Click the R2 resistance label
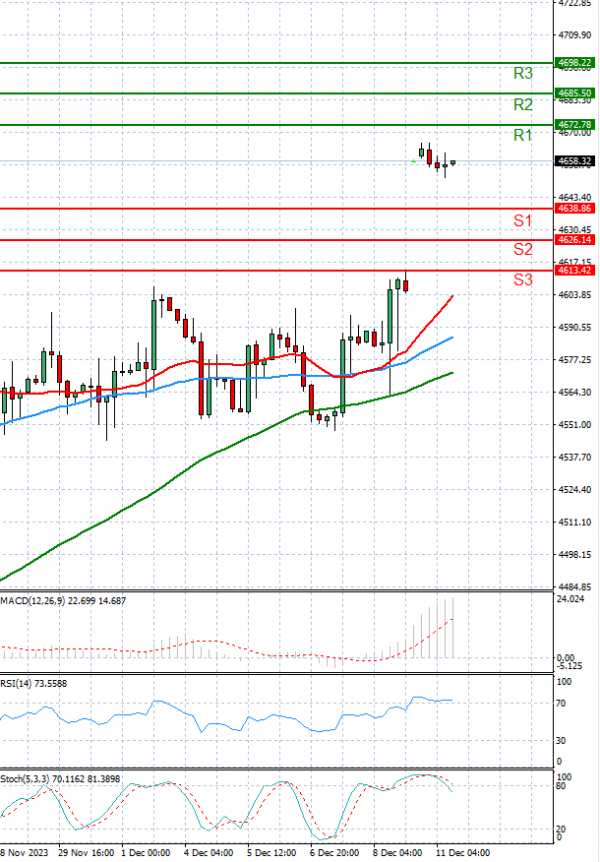Image resolution: width=600 pixels, height=862 pixels. tap(522, 104)
